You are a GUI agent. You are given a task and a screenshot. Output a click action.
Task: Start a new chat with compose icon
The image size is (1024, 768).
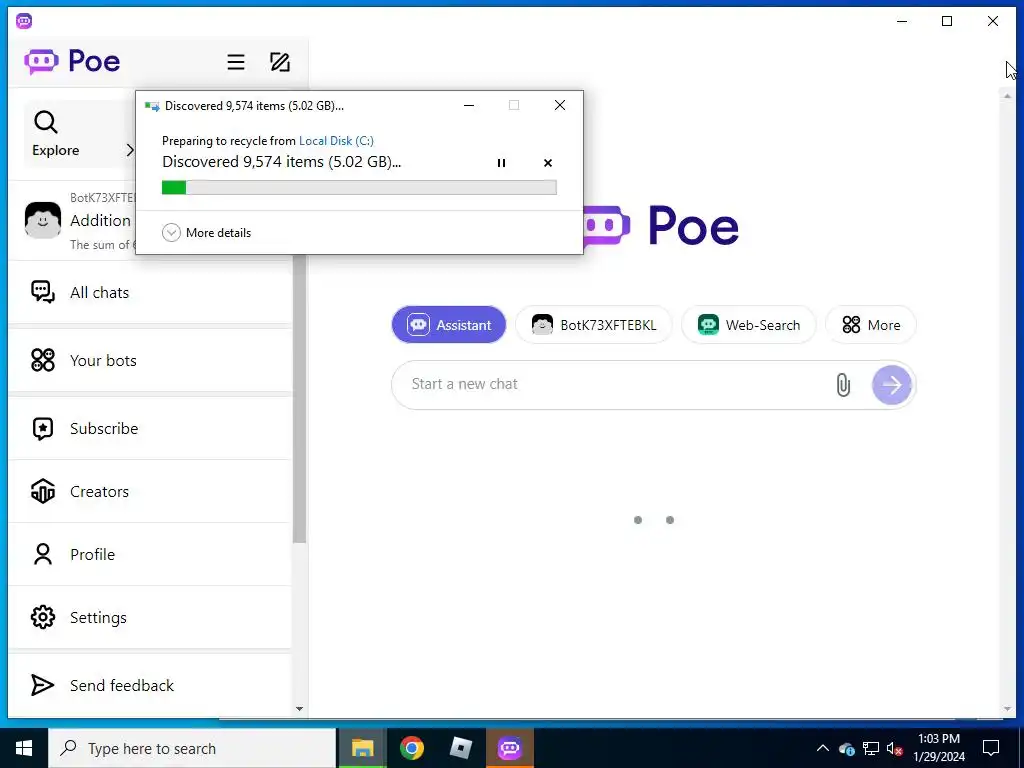coord(280,62)
